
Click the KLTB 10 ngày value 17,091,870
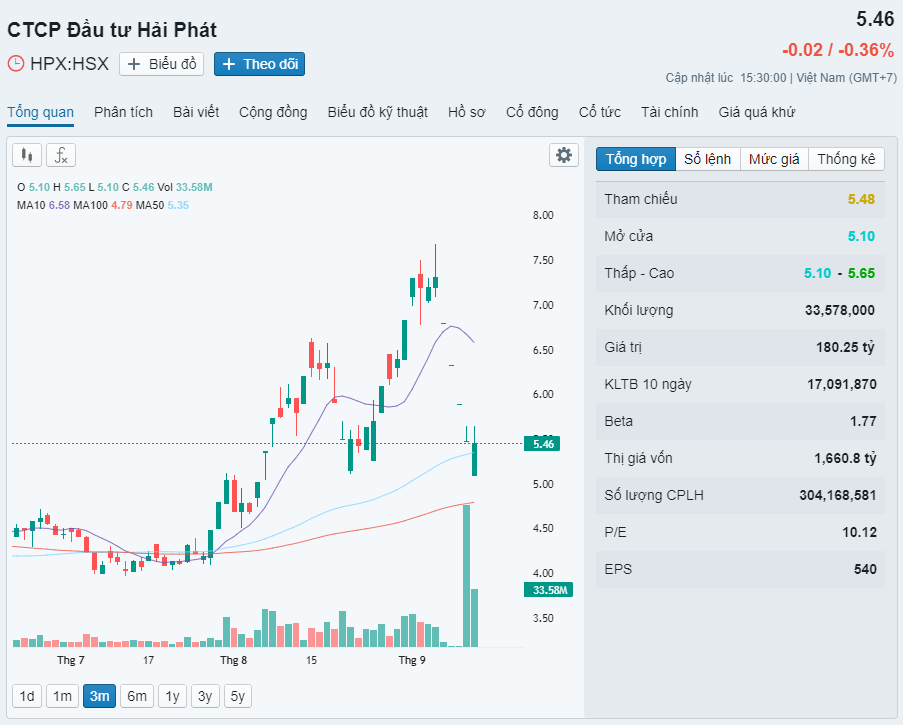tap(841, 384)
